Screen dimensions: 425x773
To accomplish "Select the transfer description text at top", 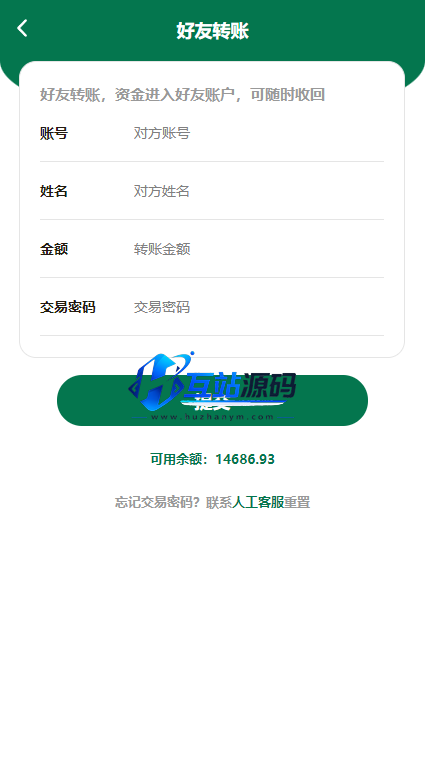I will [x=182, y=94].
